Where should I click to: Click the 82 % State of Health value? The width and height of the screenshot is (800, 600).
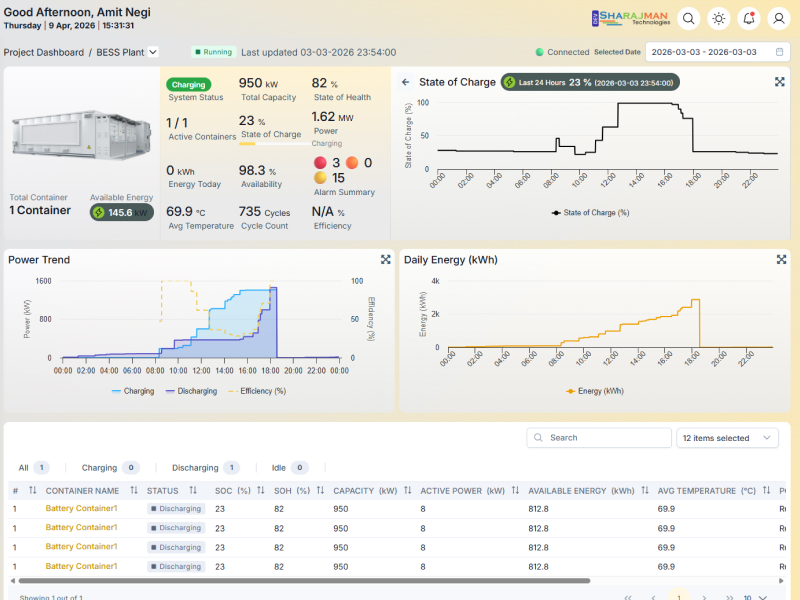click(325, 83)
